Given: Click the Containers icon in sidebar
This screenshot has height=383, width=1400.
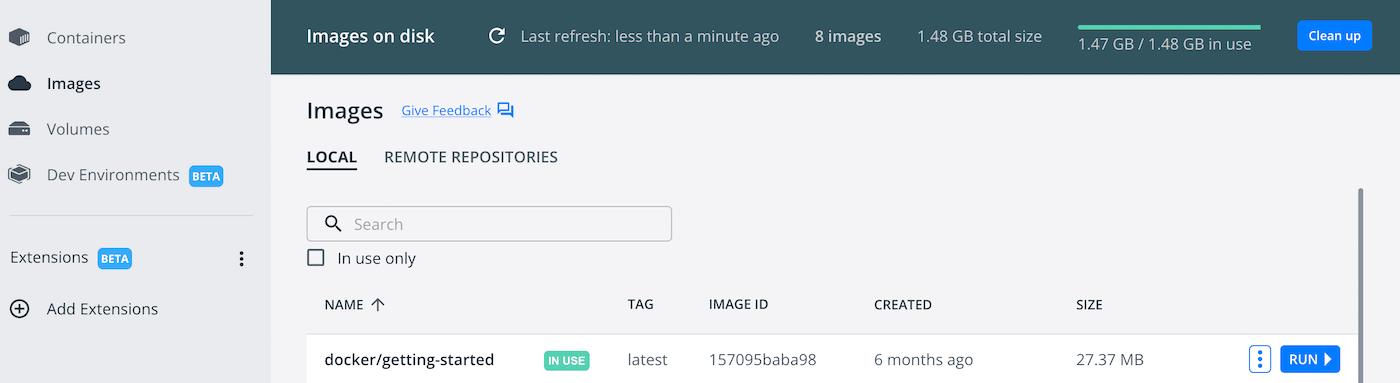Looking at the screenshot, I should coord(19,38).
